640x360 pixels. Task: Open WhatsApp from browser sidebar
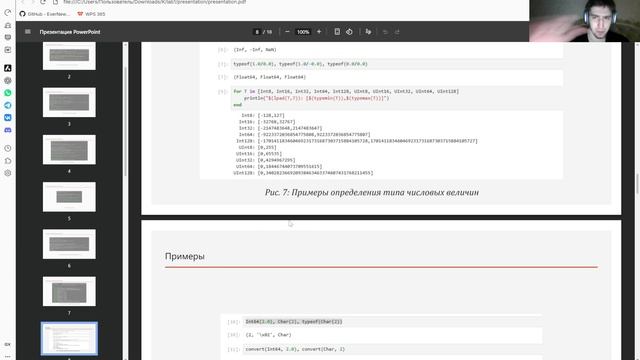(x=8, y=93)
